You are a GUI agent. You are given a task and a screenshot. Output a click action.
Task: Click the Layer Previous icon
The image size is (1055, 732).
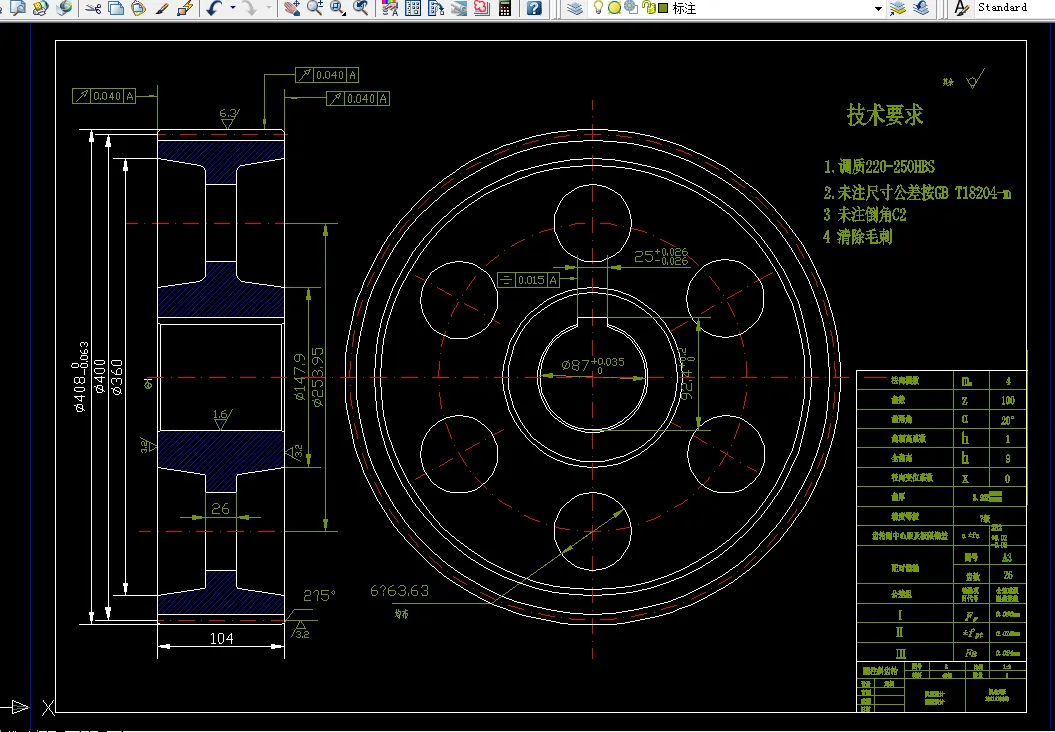921,8
